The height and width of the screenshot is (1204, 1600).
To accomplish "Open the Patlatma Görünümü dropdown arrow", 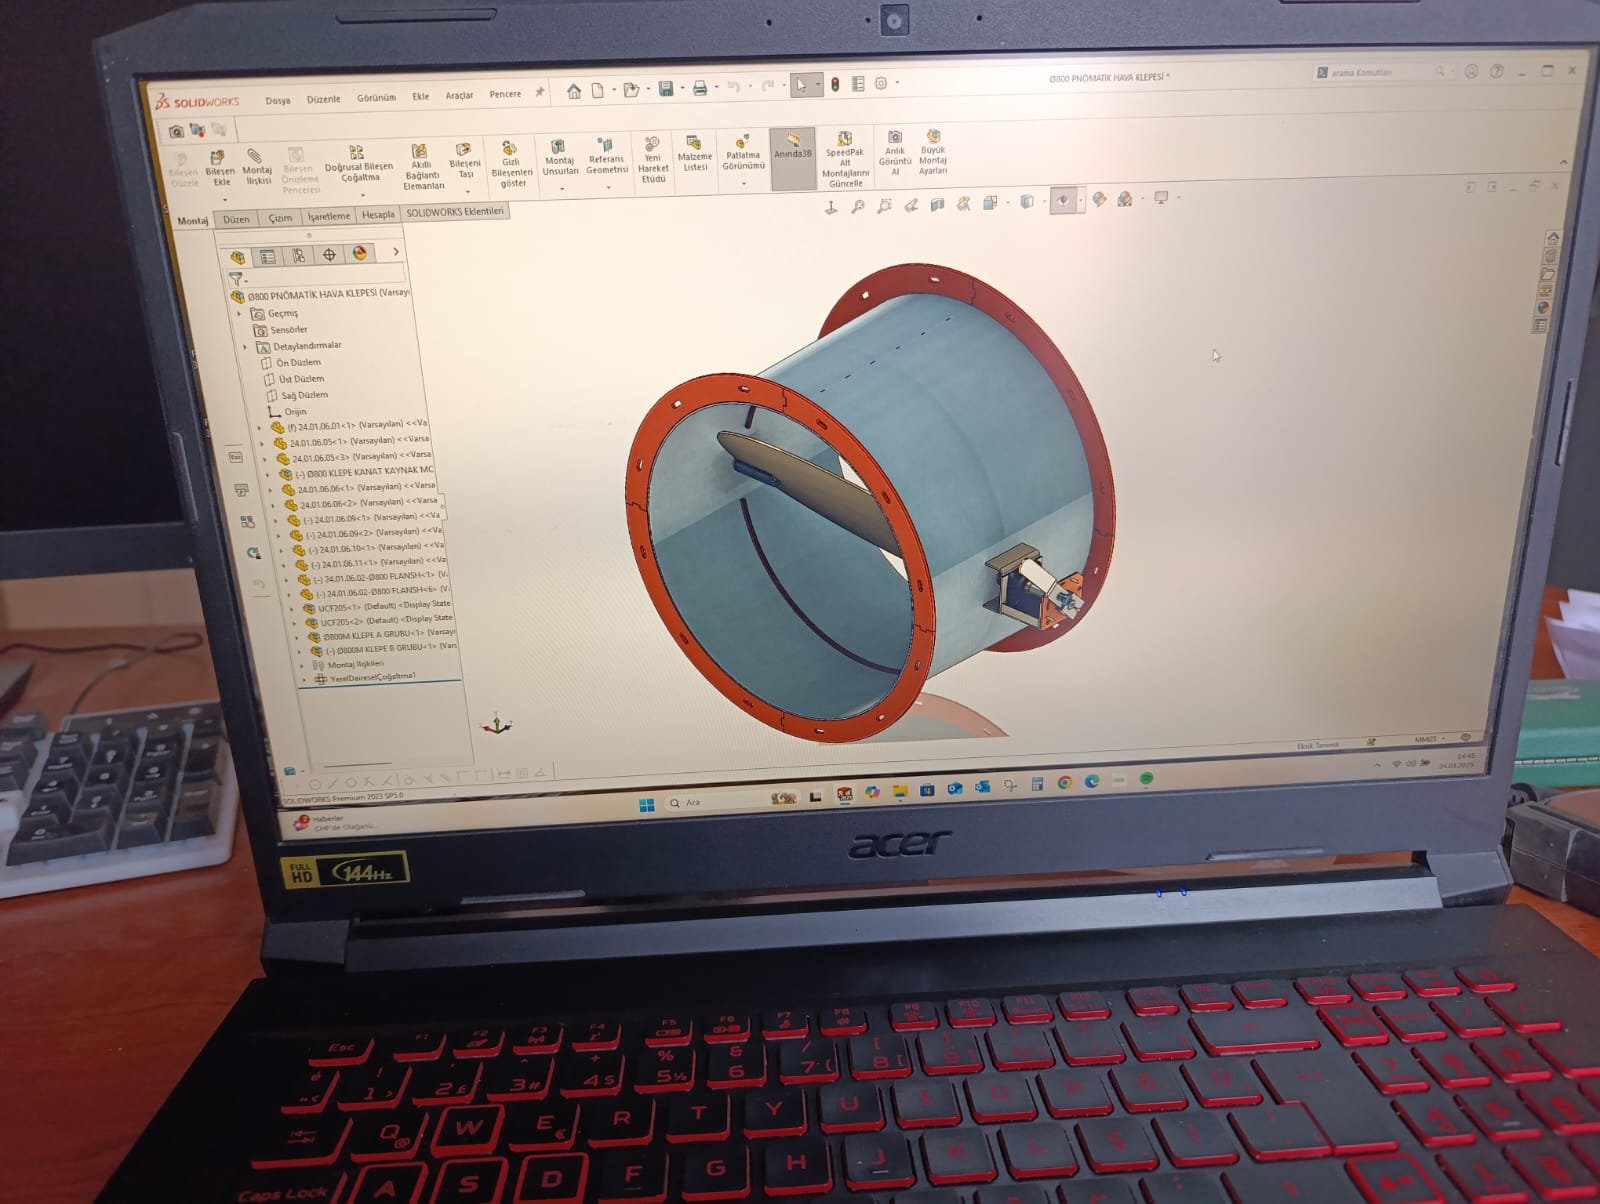I will [x=743, y=183].
